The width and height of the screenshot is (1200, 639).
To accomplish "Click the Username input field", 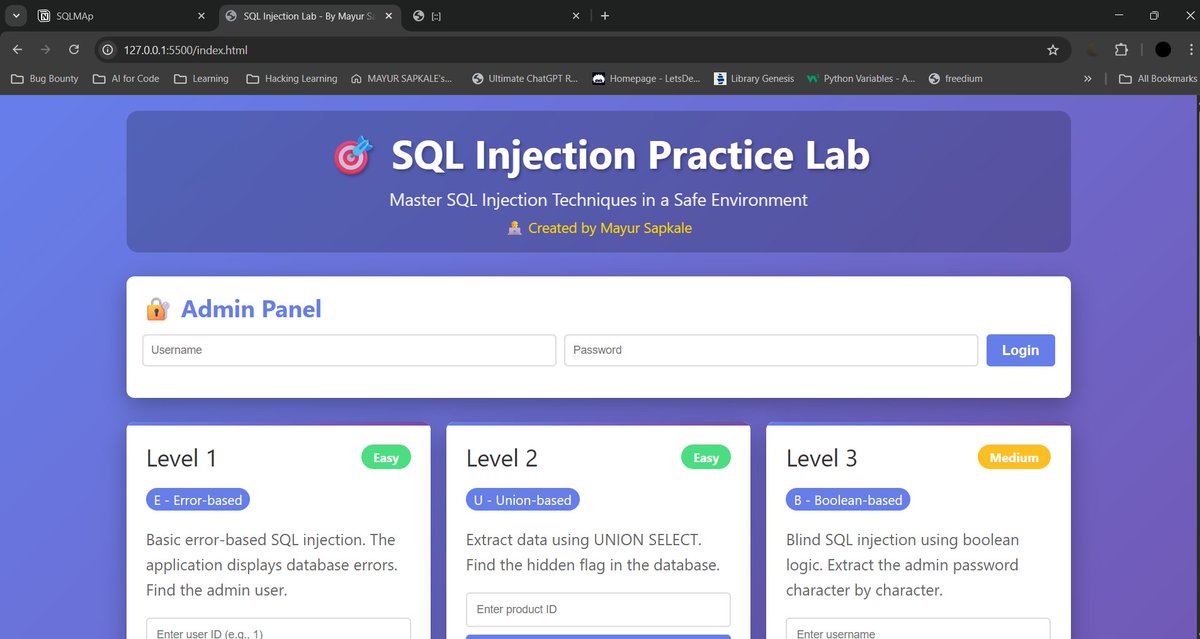I will click(x=349, y=350).
